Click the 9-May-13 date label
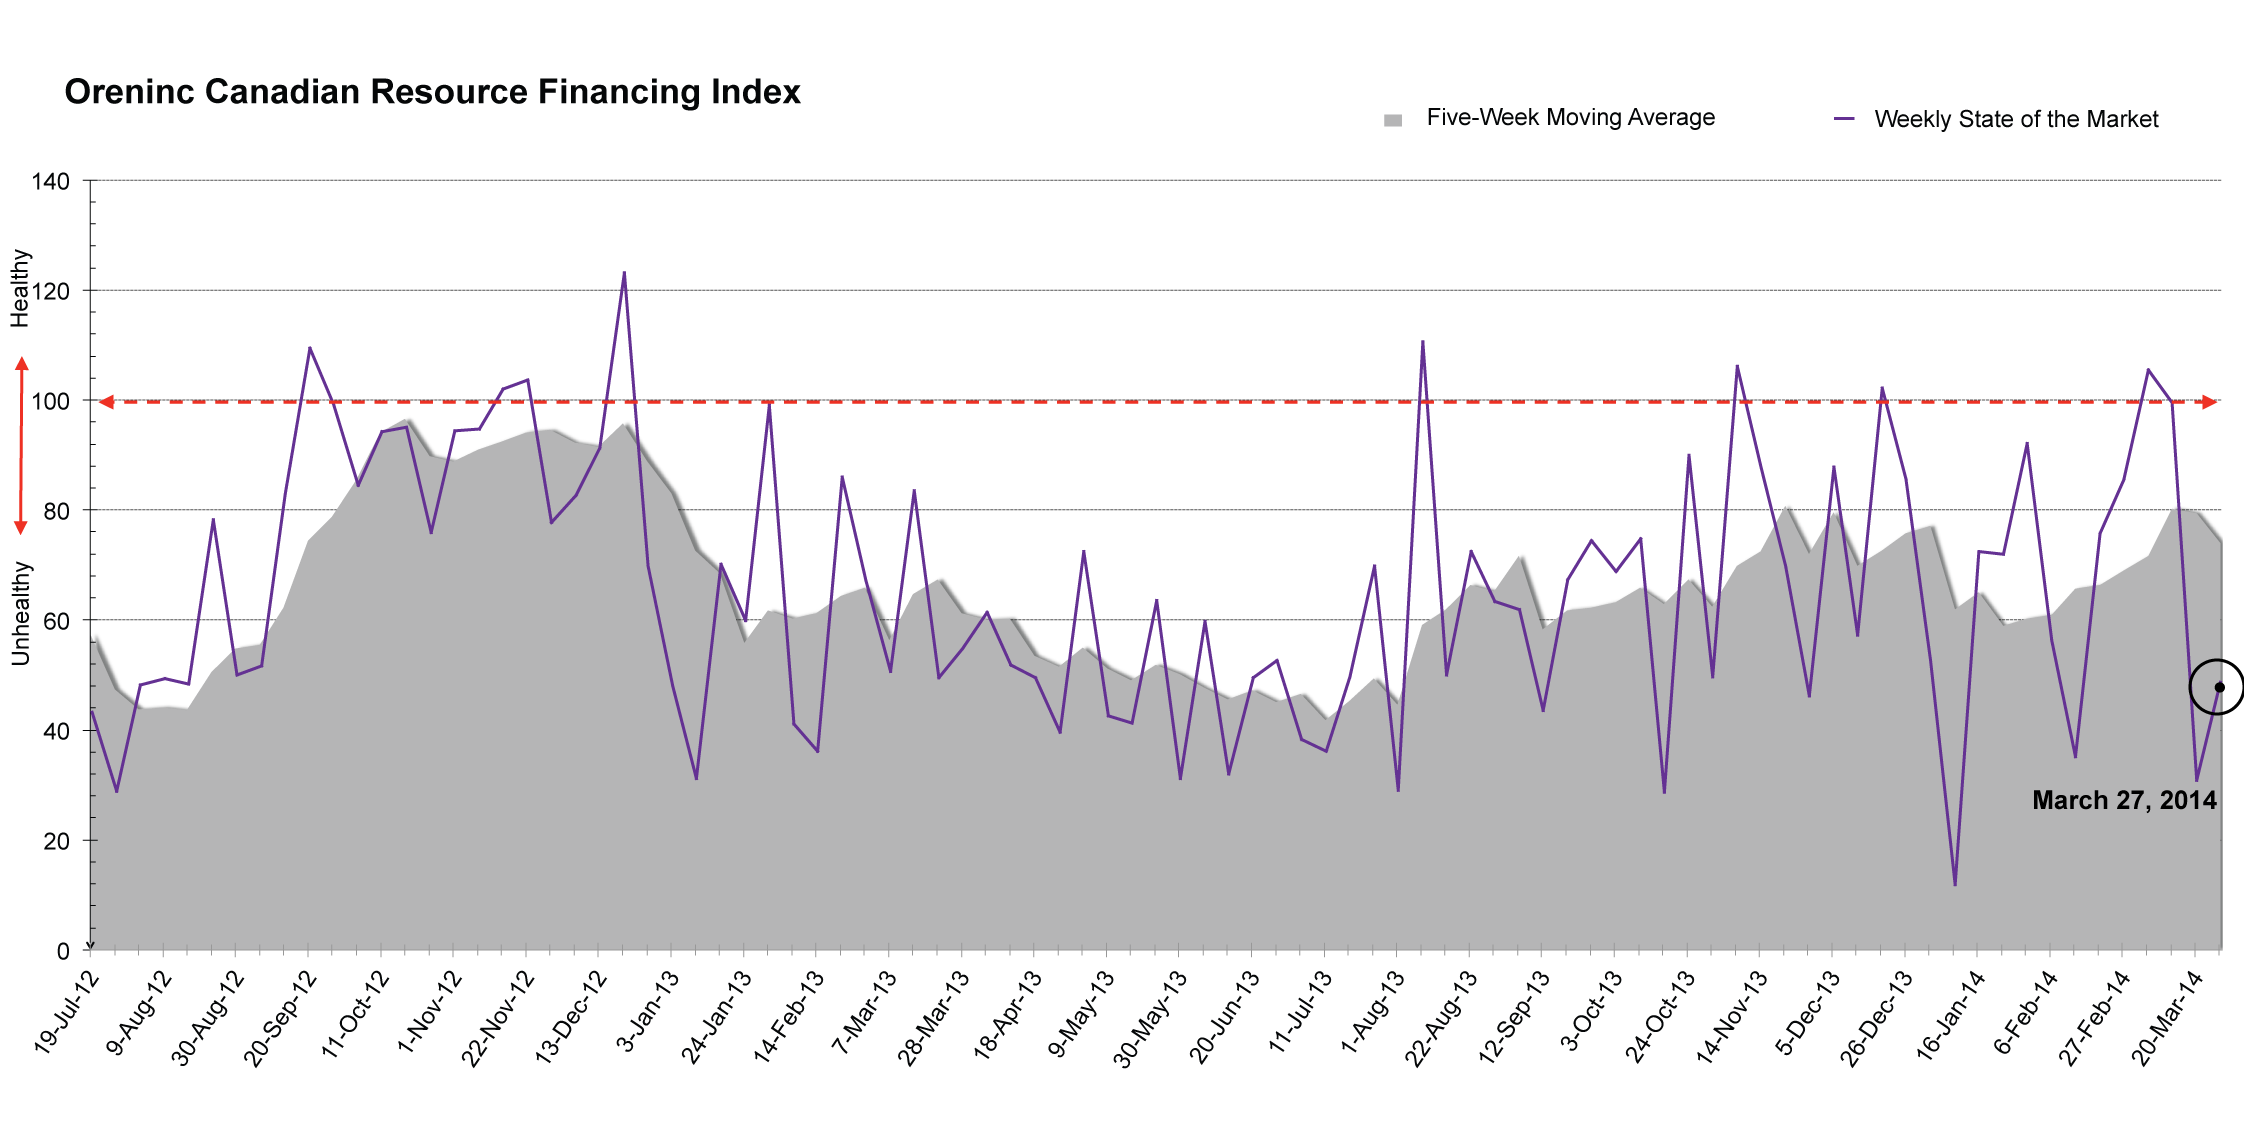This screenshot has width=2244, height=1140. 1082,1012
